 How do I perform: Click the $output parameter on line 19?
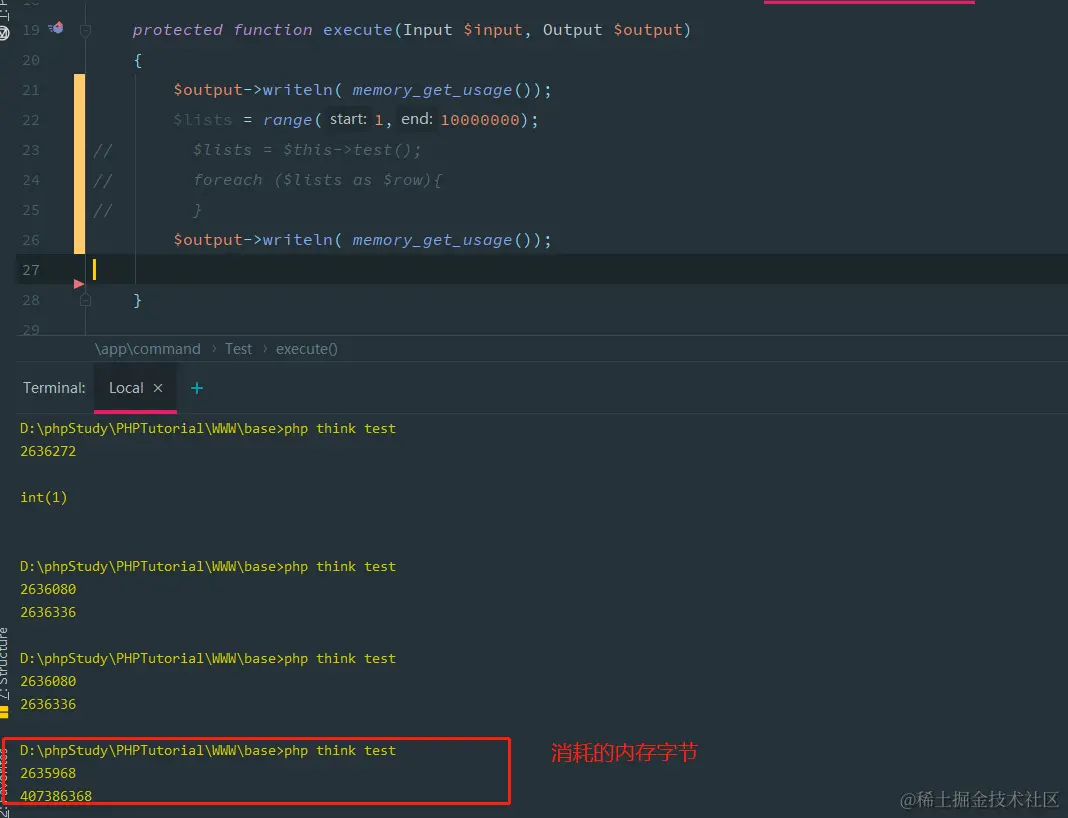click(648, 30)
